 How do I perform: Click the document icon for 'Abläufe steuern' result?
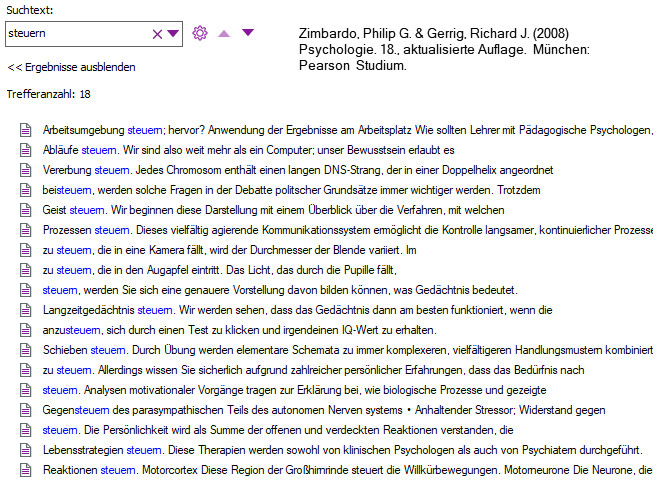(26, 150)
